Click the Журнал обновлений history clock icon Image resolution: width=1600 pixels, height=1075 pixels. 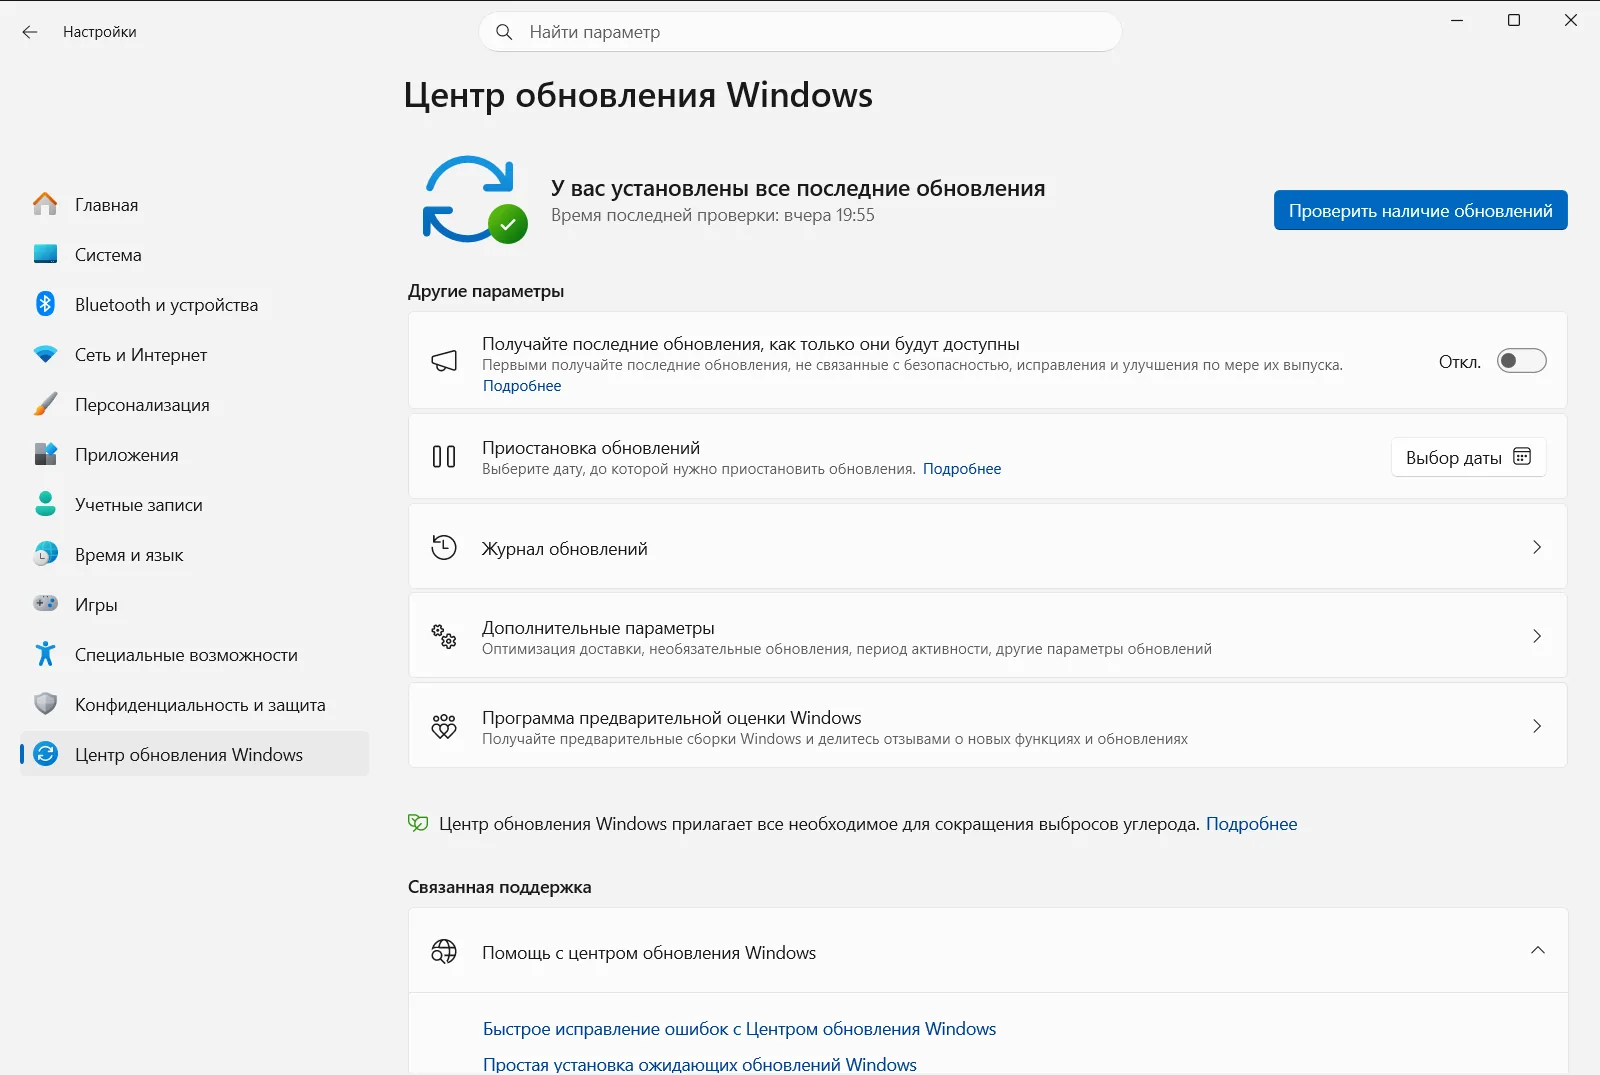[444, 547]
